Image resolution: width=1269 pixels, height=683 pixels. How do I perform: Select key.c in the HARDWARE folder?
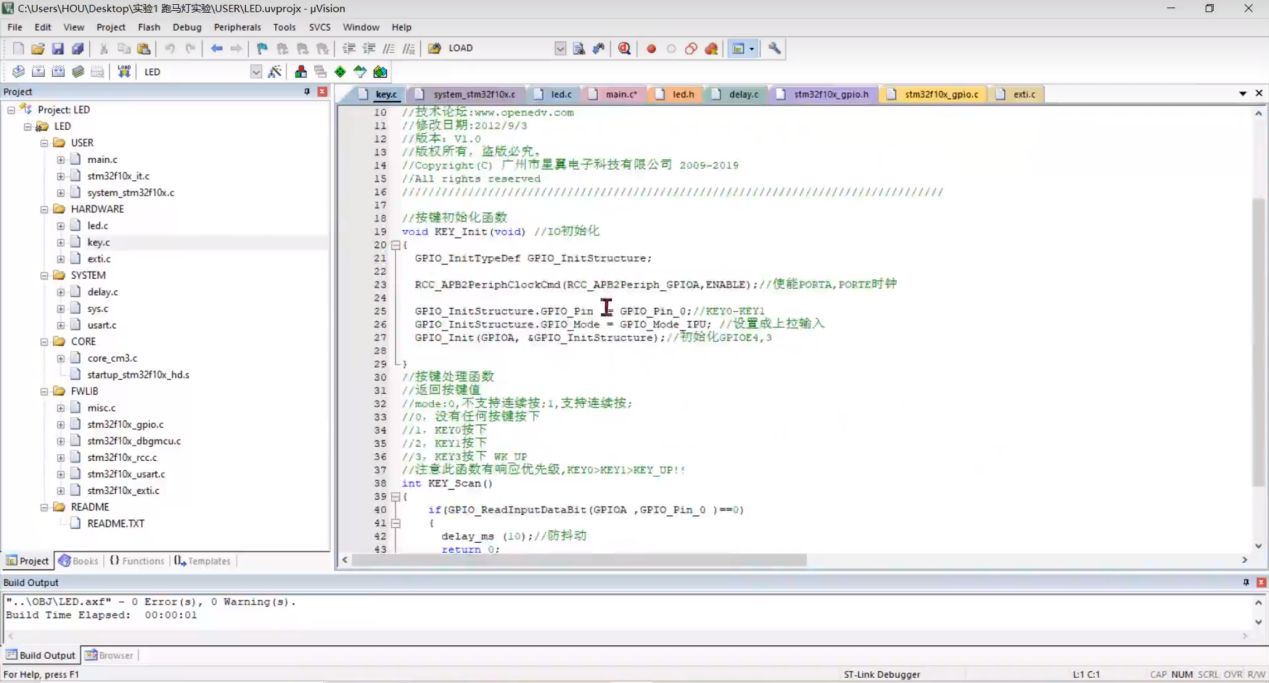point(98,242)
